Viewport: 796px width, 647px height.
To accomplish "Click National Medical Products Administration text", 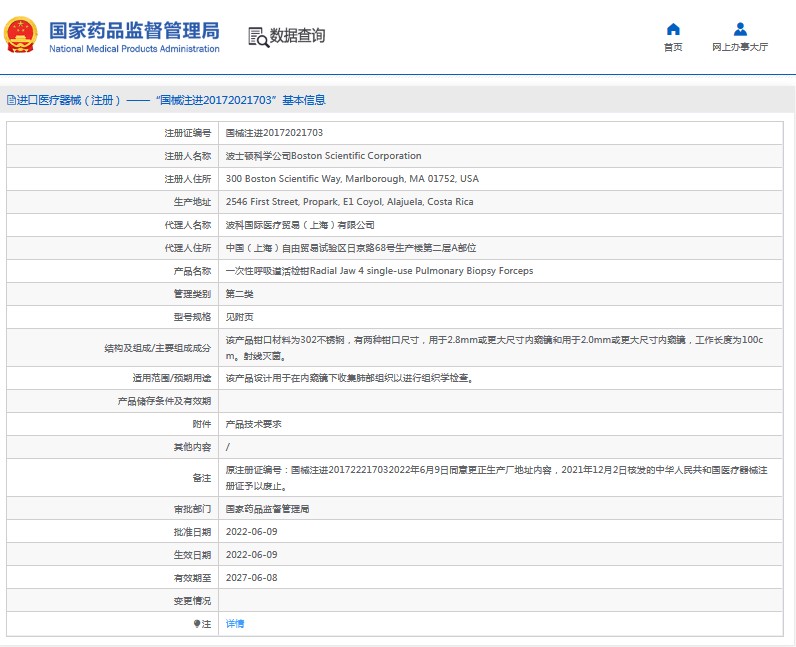I will pos(134,49).
